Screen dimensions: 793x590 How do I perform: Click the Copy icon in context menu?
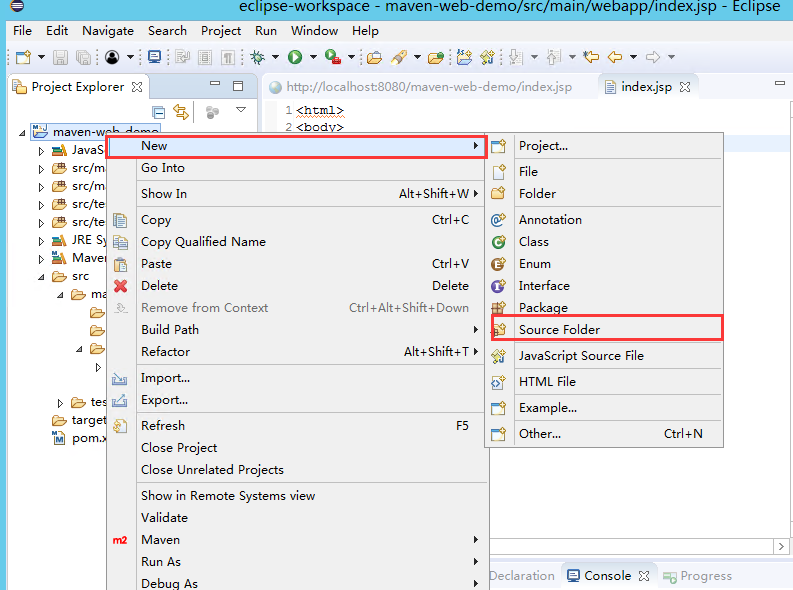click(120, 220)
